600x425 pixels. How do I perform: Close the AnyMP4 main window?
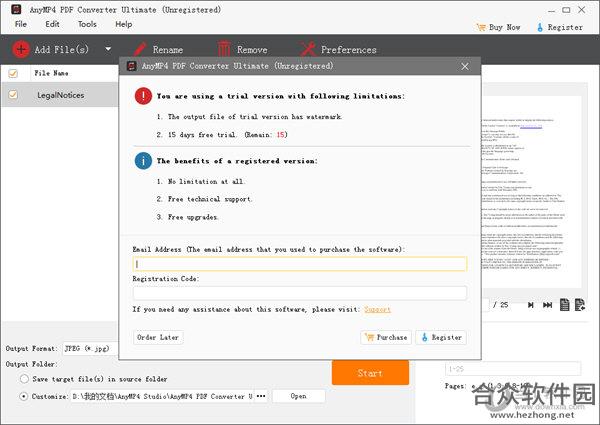(582, 10)
